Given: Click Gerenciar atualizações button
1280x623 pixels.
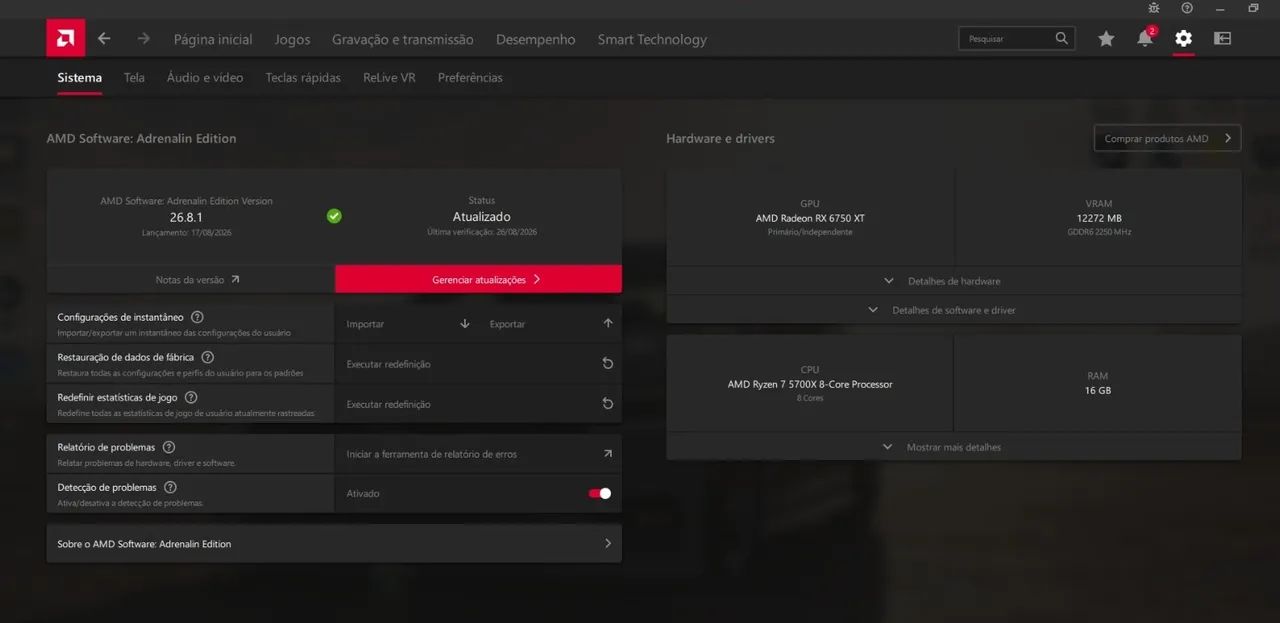Looking at the screenshot, I should pos(478,279).
